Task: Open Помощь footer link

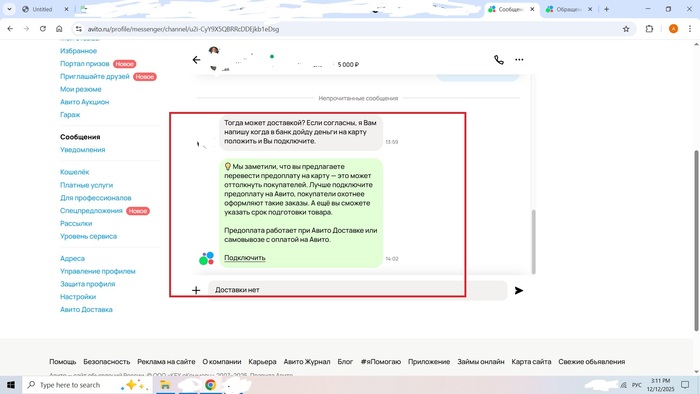Action: 62,361
